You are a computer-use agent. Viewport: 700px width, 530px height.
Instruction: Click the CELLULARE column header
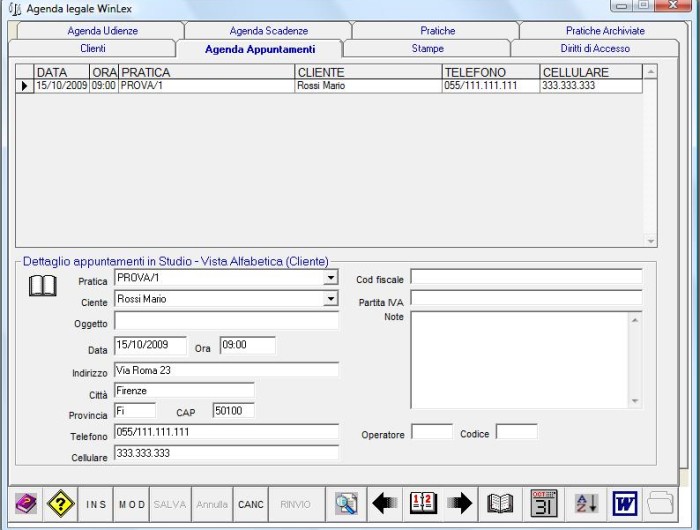pos(592,72)
